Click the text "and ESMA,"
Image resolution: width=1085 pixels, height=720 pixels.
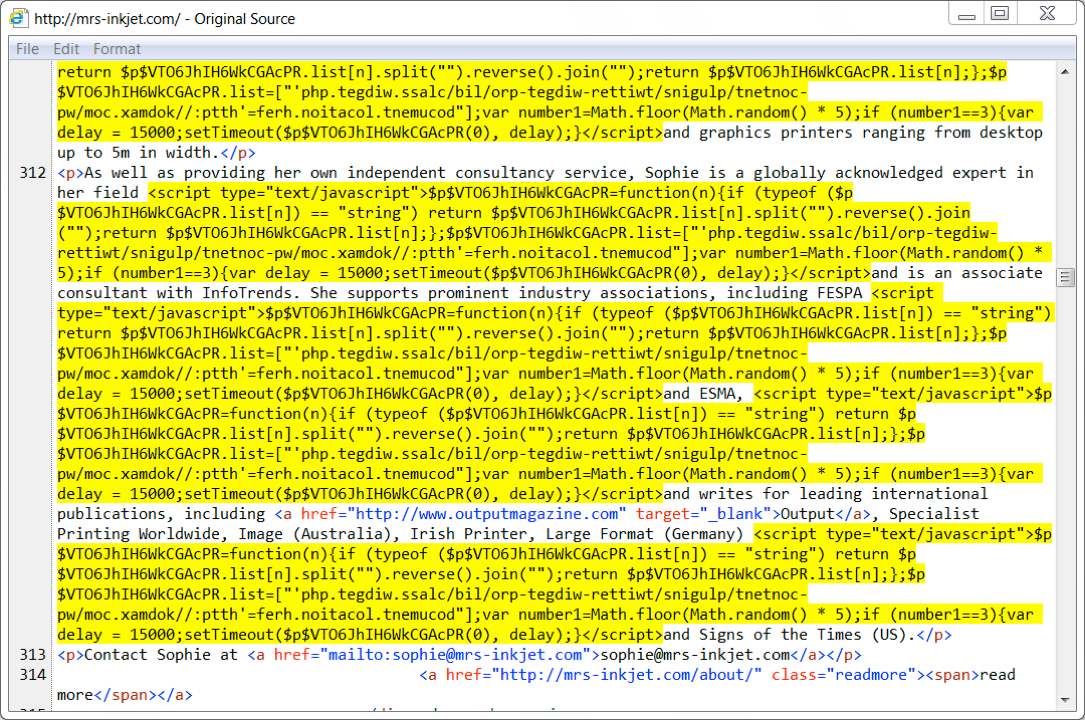[x=704, y=394]
